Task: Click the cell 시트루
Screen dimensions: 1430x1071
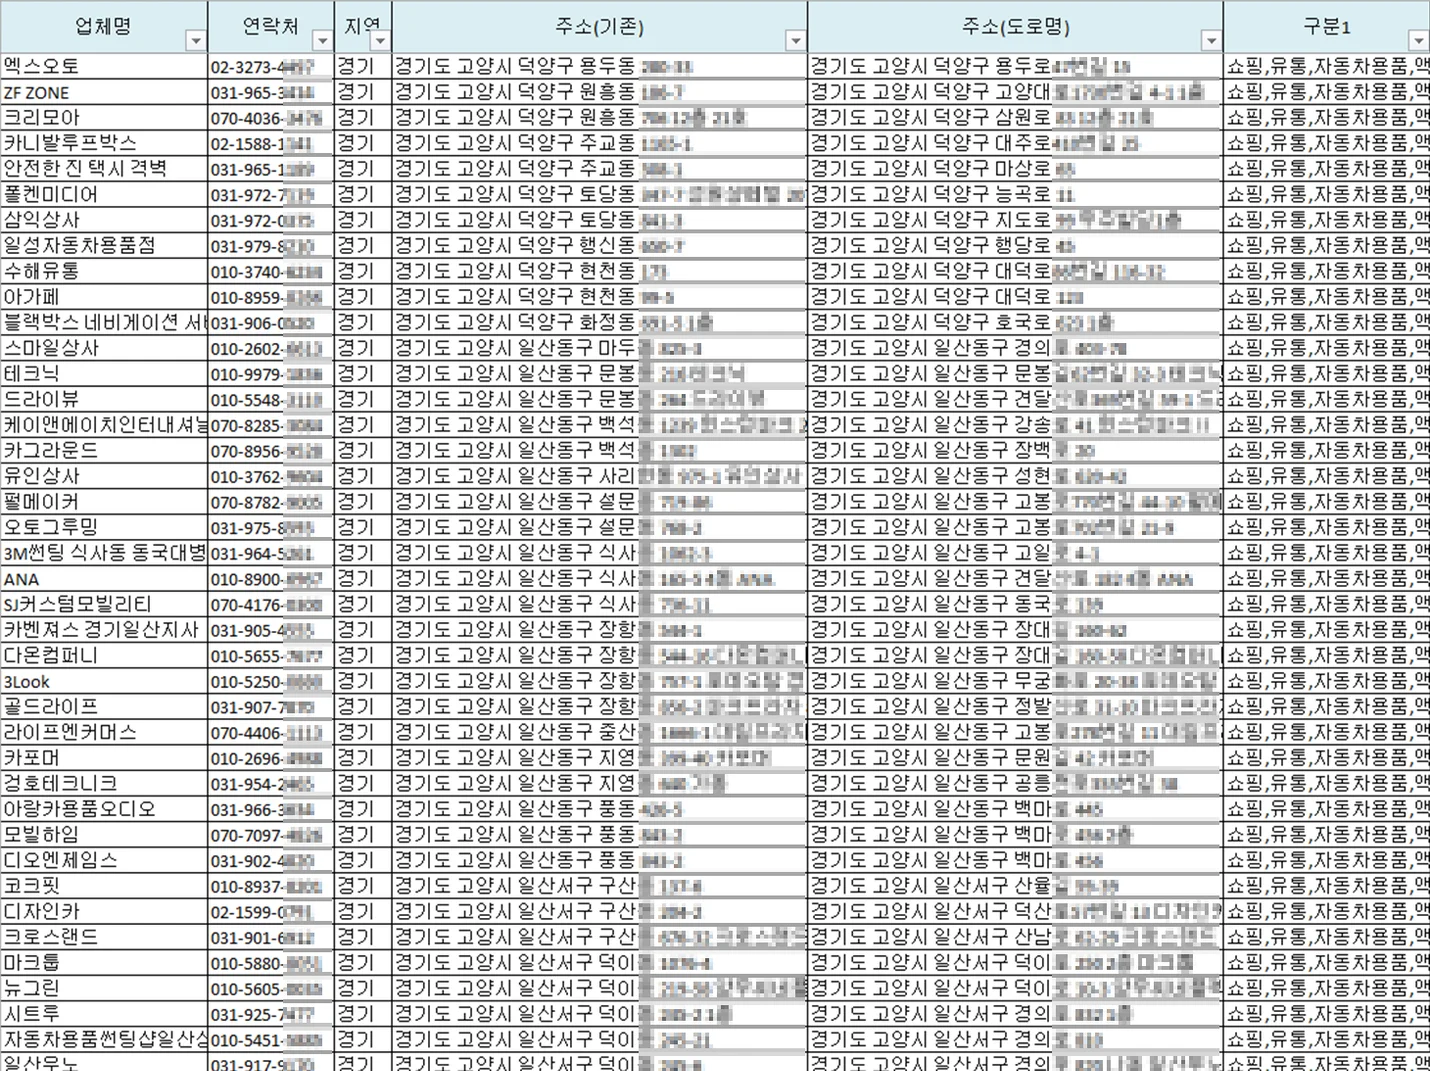Action: coord(104,1014)
